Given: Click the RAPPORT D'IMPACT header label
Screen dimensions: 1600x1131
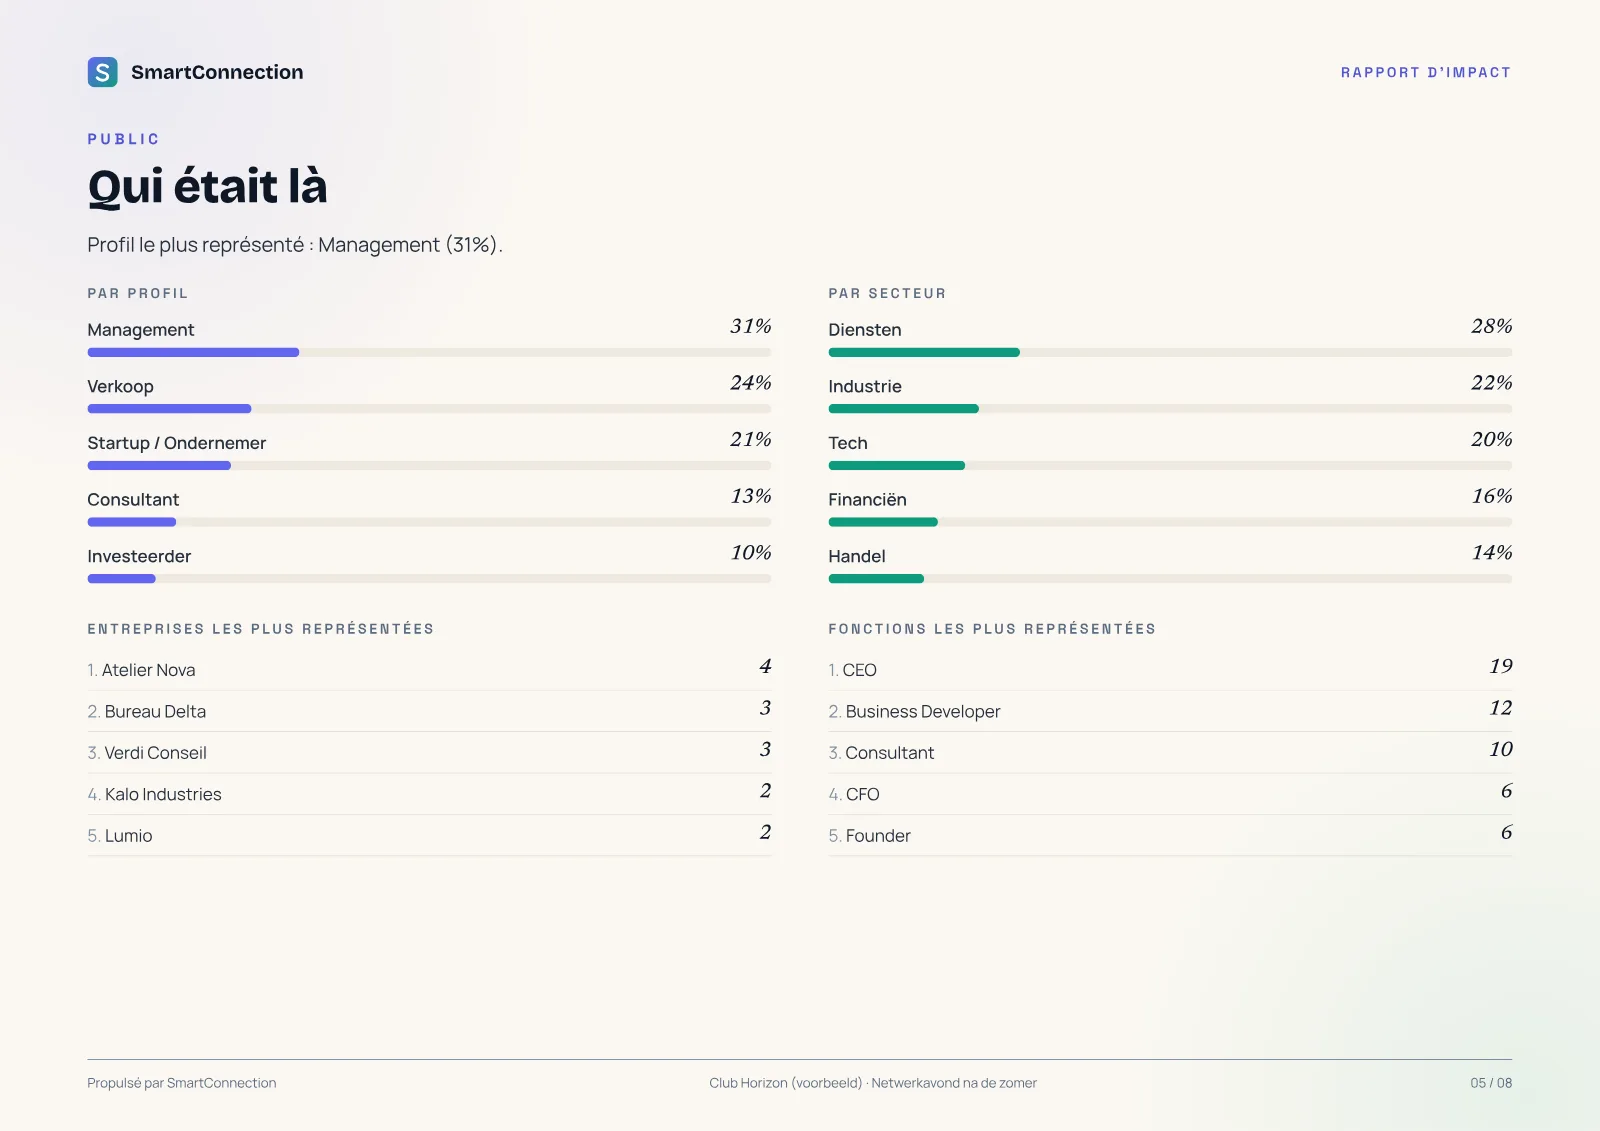Looking at the screenshot, I should tap(1426, 73).
